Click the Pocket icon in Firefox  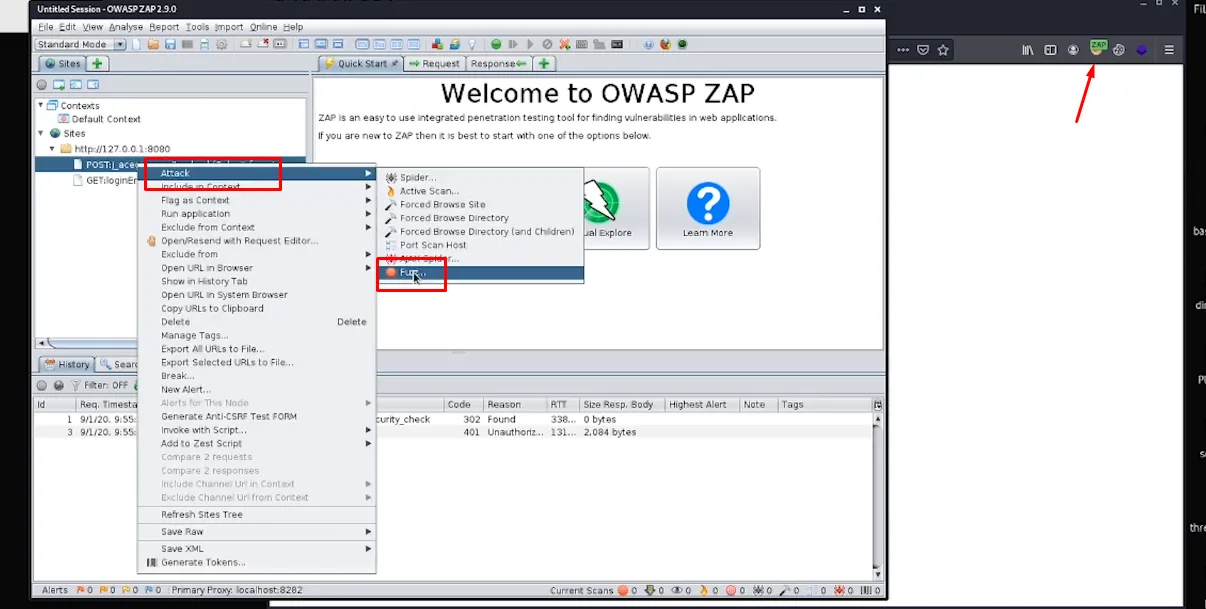923,49
